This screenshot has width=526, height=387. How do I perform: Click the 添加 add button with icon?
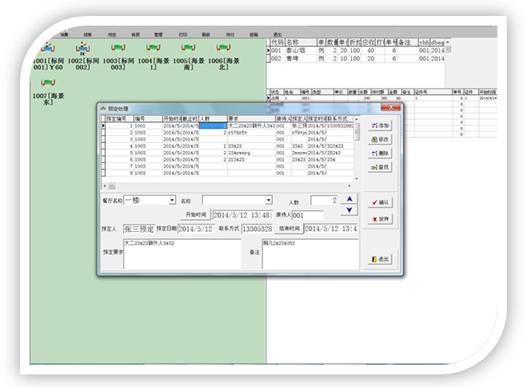[x=380, y=125]
